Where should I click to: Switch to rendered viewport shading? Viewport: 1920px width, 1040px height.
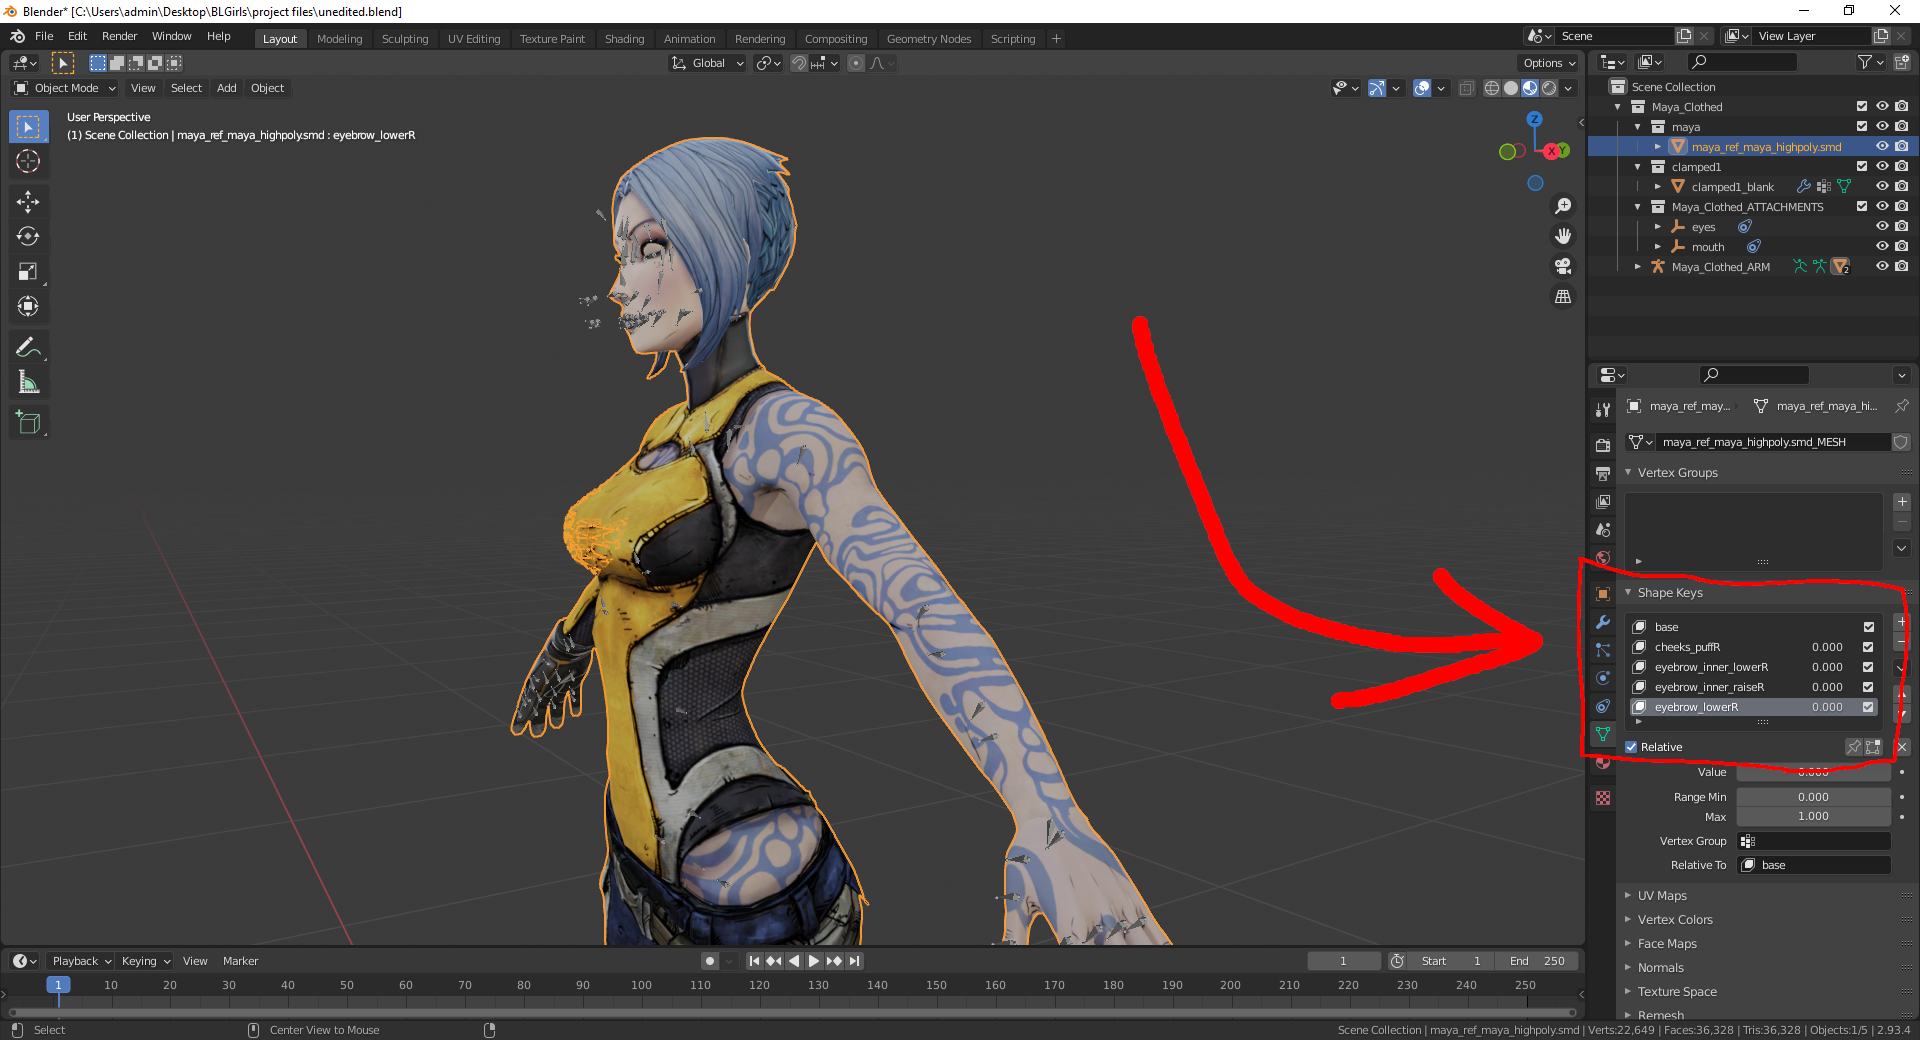pos(1549,88)
